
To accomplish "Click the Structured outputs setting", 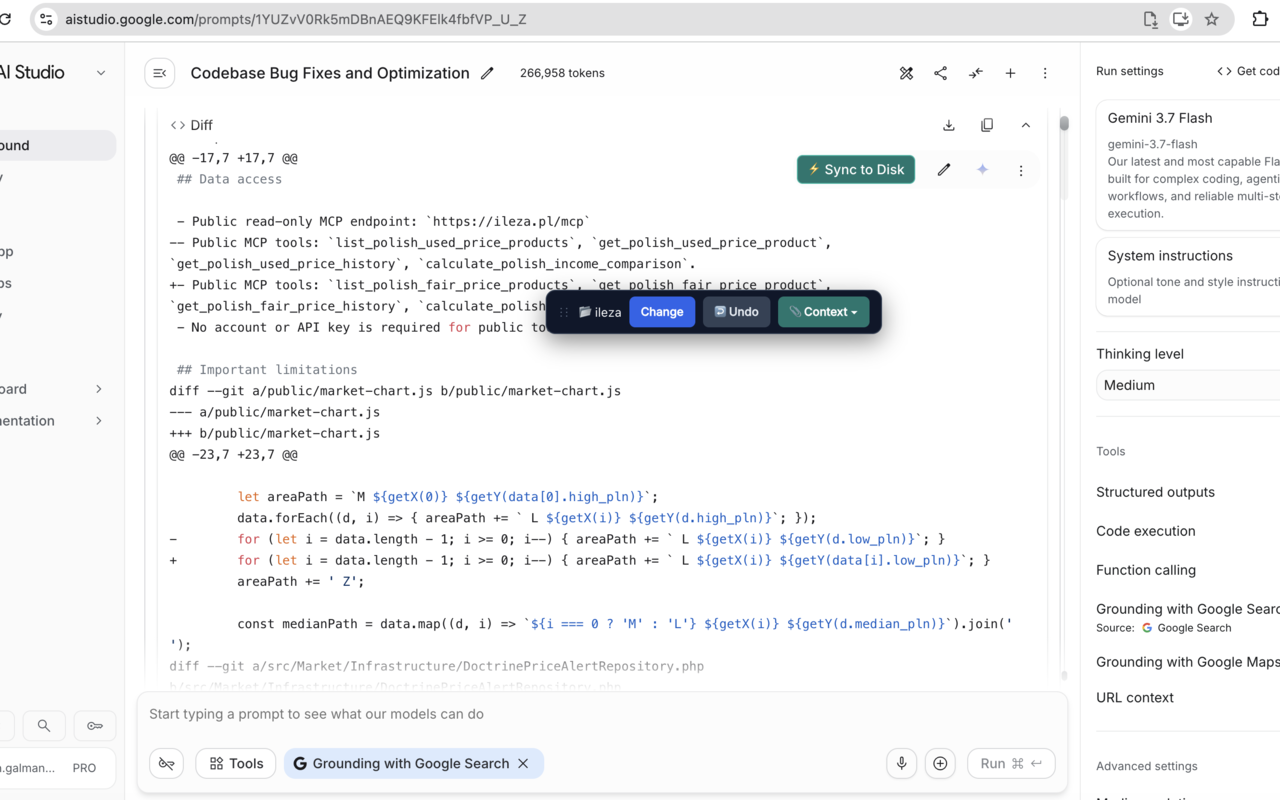I will [x=1155, y=492].
